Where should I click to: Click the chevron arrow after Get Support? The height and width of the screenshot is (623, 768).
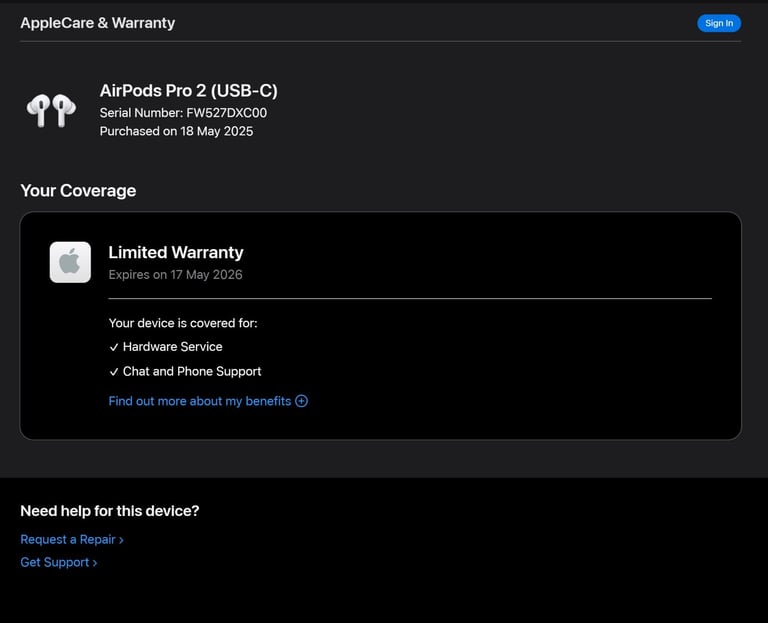pyautogui.click(x=95, y=563)
